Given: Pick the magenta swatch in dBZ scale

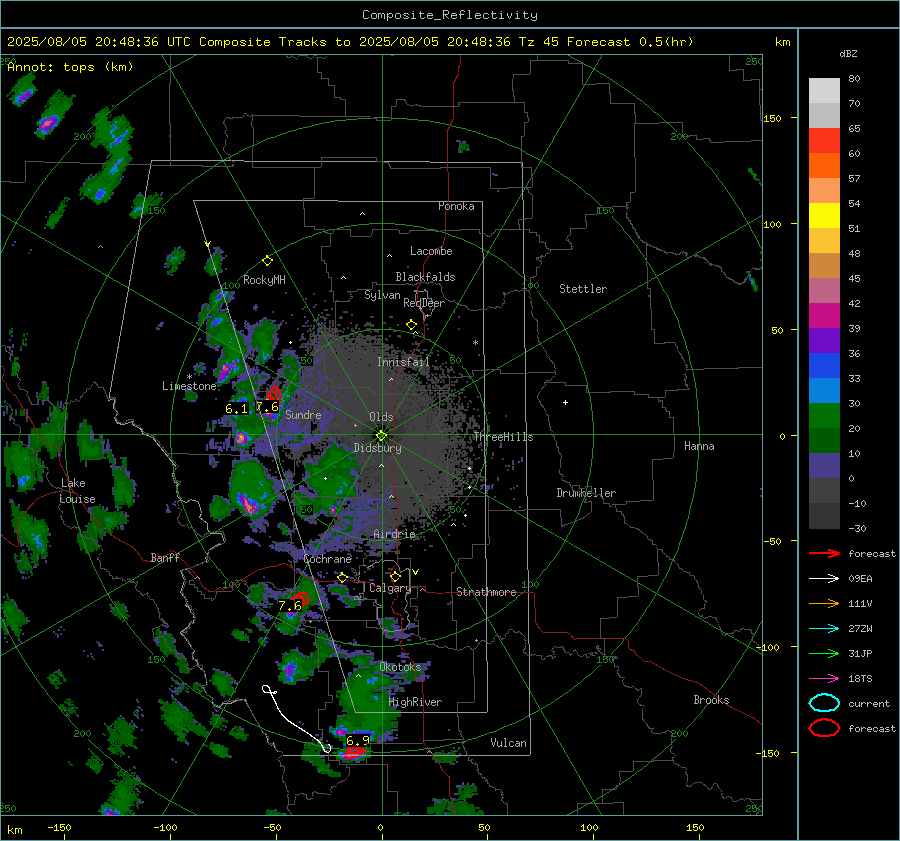Looking at the screenshot, I should pos(824,315).
